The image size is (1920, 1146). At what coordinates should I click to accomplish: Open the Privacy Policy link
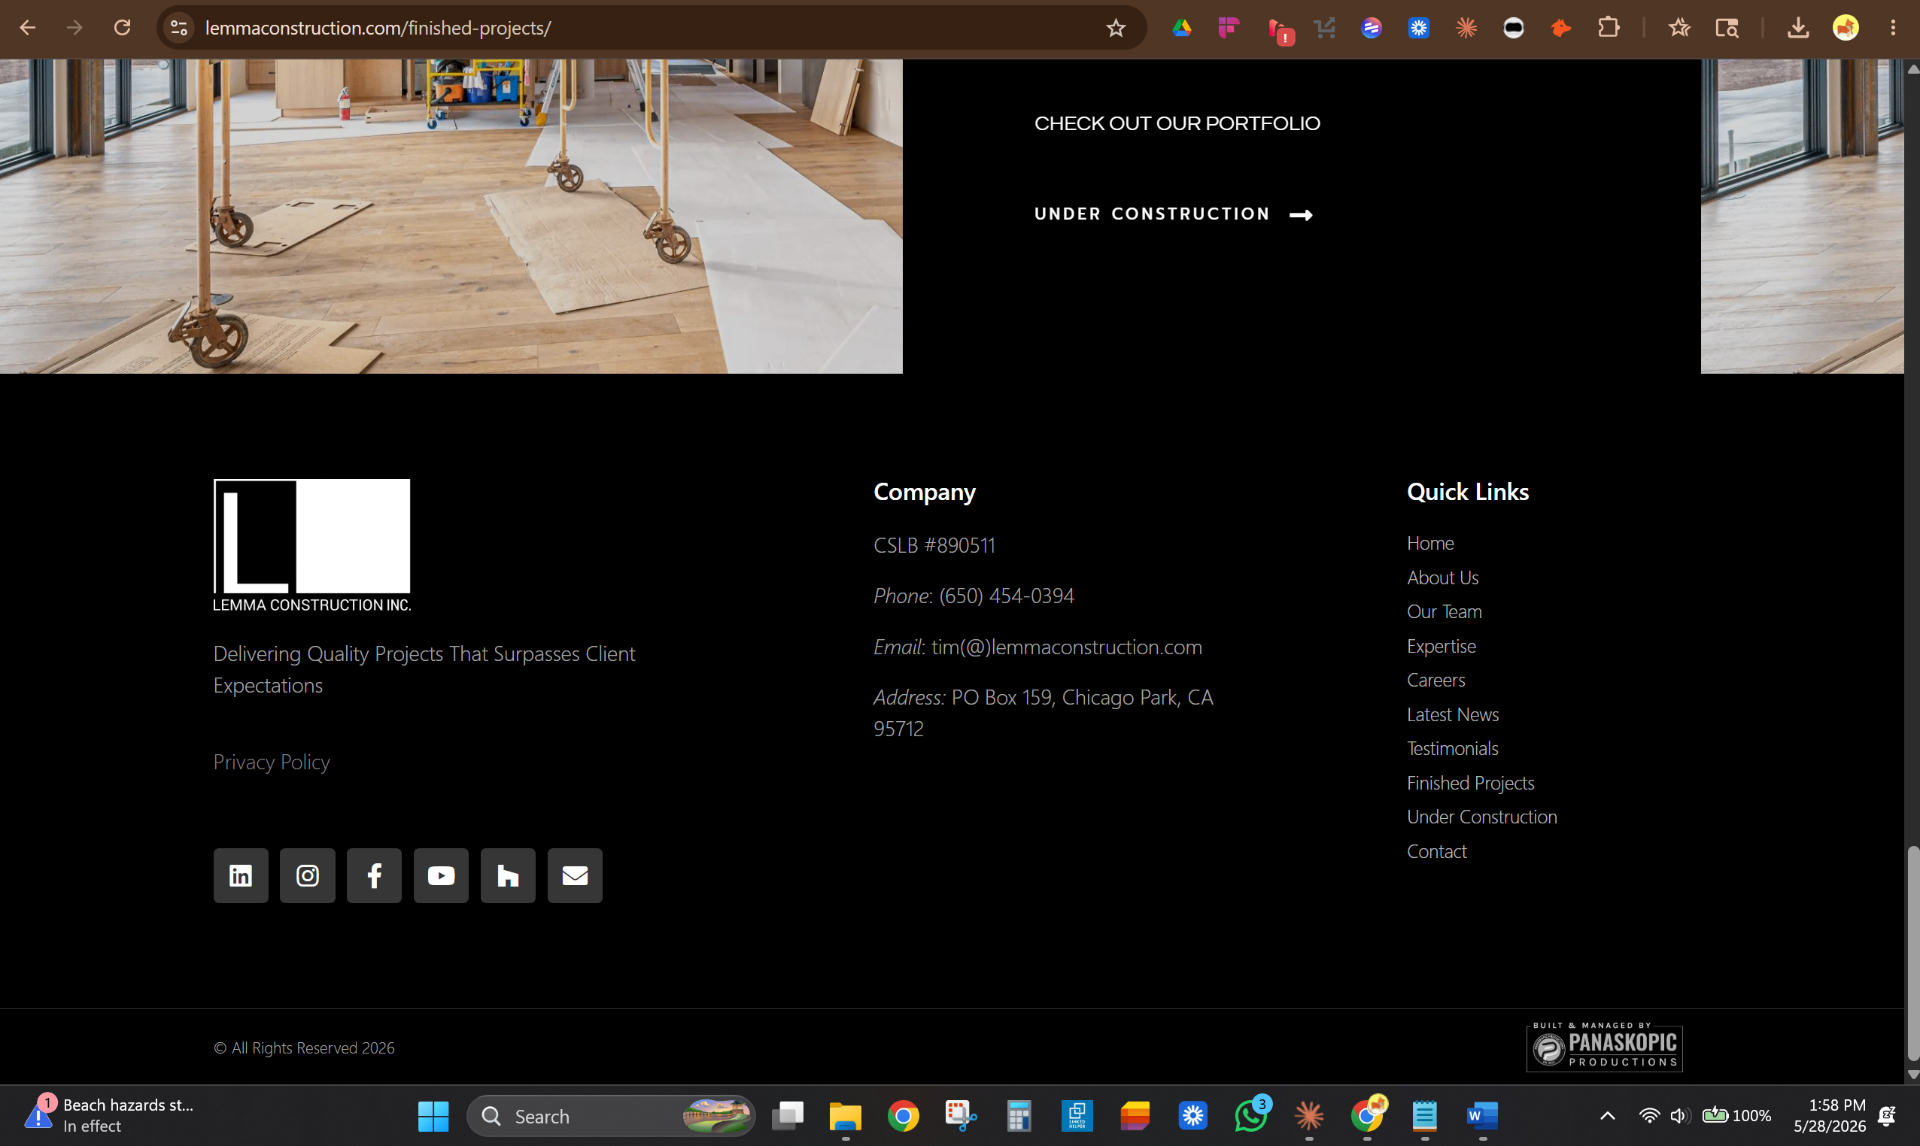[271, 762]
